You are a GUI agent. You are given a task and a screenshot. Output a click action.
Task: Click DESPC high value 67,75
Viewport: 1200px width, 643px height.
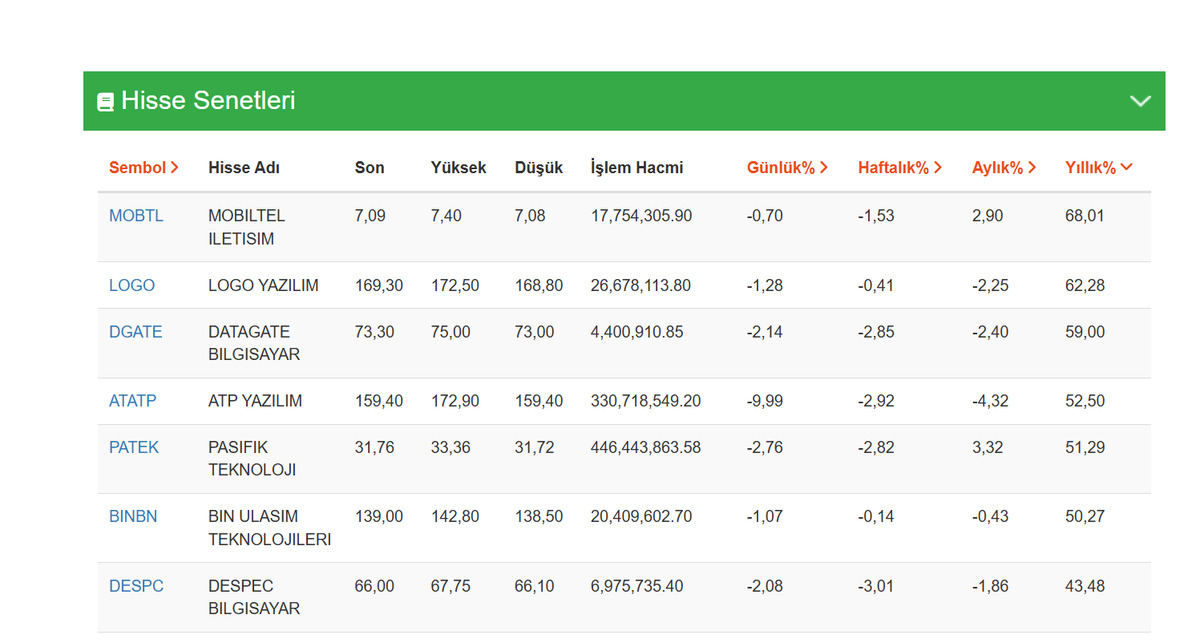coord(451,586)
